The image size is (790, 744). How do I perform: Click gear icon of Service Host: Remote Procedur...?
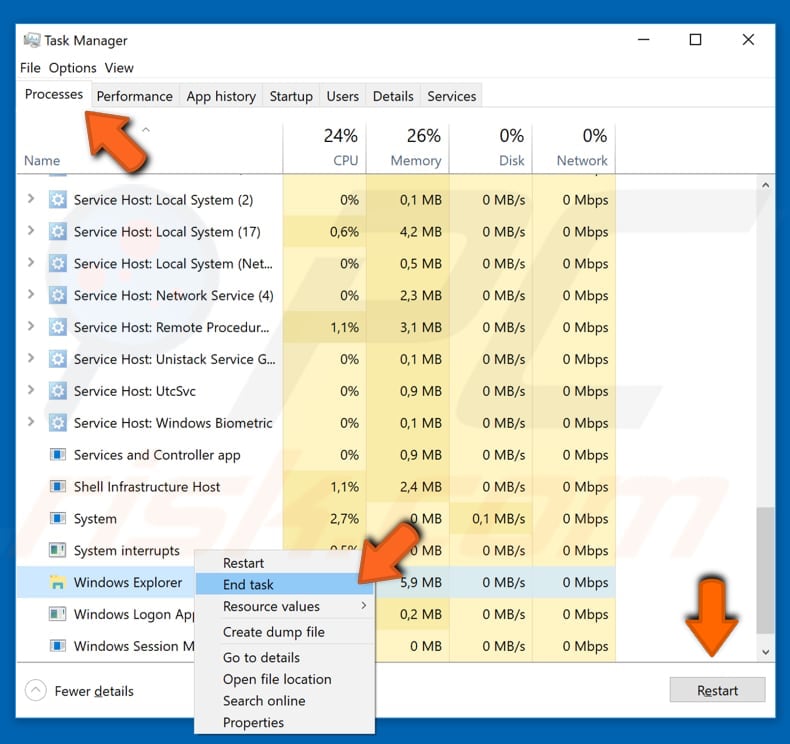(x=57, y=327)
